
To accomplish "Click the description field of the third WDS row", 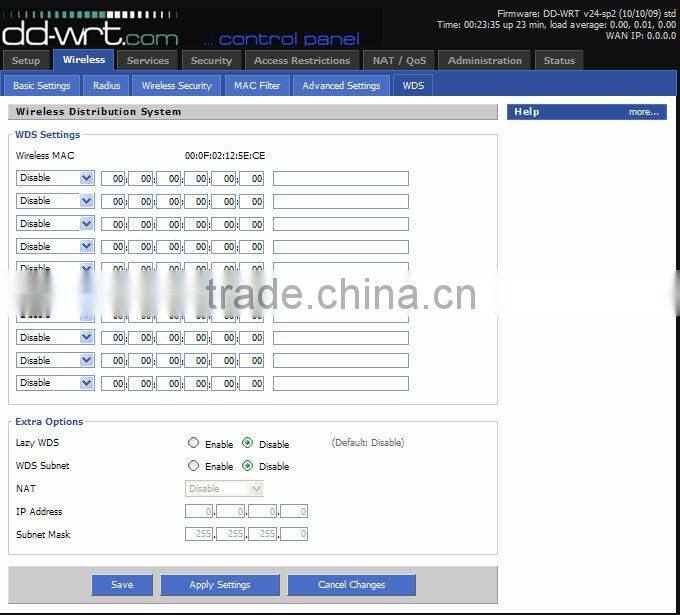I will [x=341, y=224].
